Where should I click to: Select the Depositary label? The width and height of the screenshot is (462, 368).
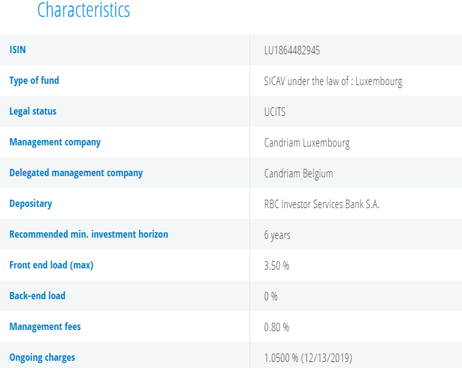pos(31,204)
